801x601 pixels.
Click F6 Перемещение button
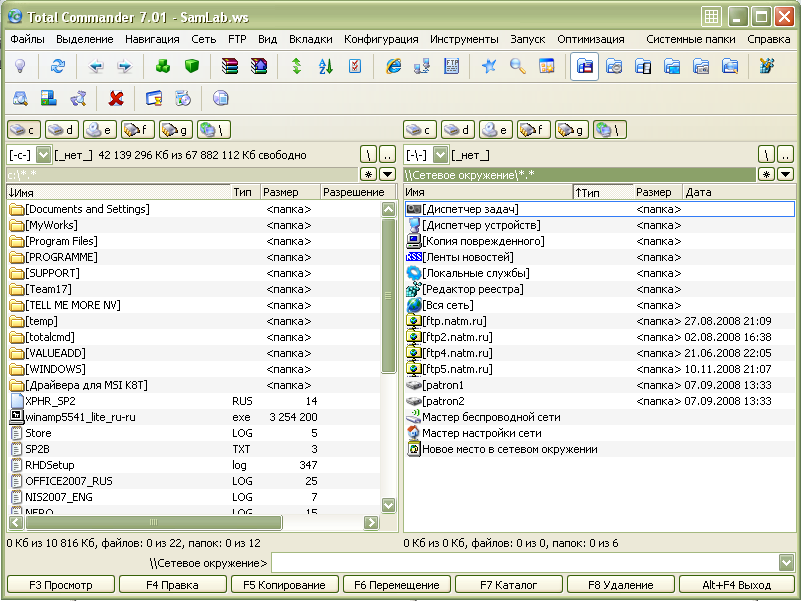coord(397,585)
